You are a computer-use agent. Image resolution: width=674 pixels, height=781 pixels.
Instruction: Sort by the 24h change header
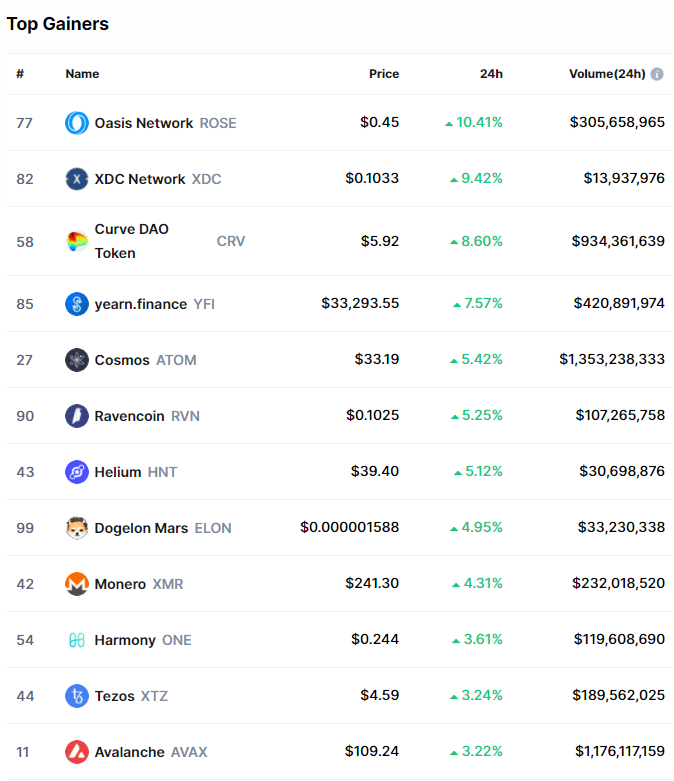click(491, 74)
